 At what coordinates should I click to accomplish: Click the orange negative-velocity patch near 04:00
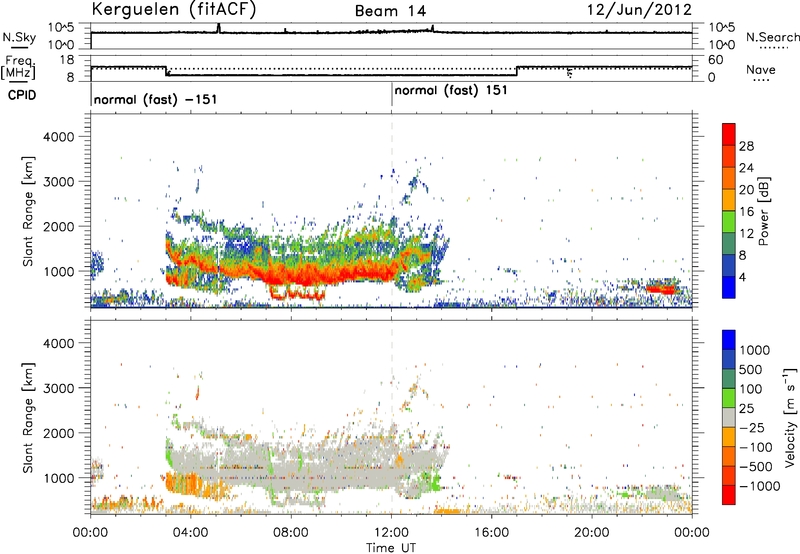(189, 484)
